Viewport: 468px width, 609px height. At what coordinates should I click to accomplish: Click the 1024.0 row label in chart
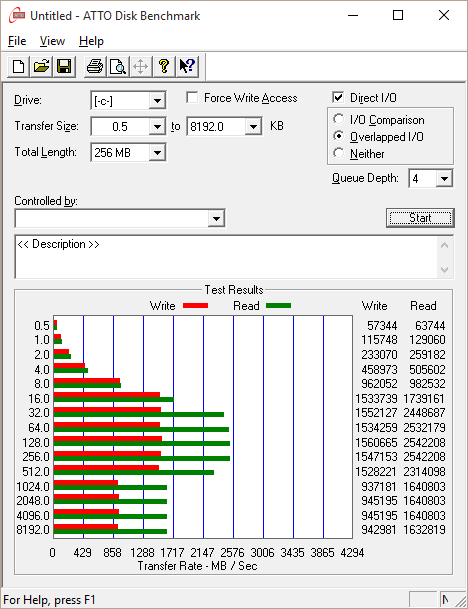point(33,487)
